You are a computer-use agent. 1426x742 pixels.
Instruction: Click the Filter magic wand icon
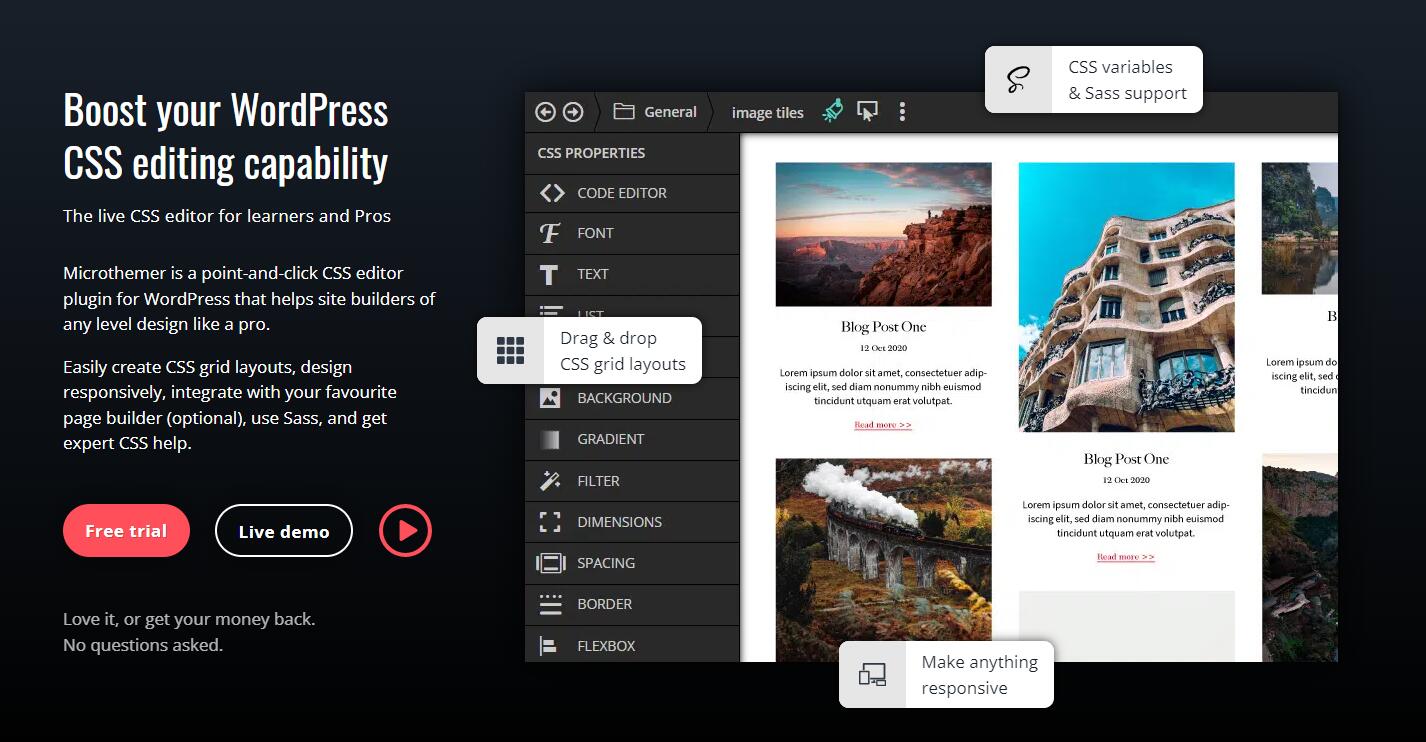[550, 481]
